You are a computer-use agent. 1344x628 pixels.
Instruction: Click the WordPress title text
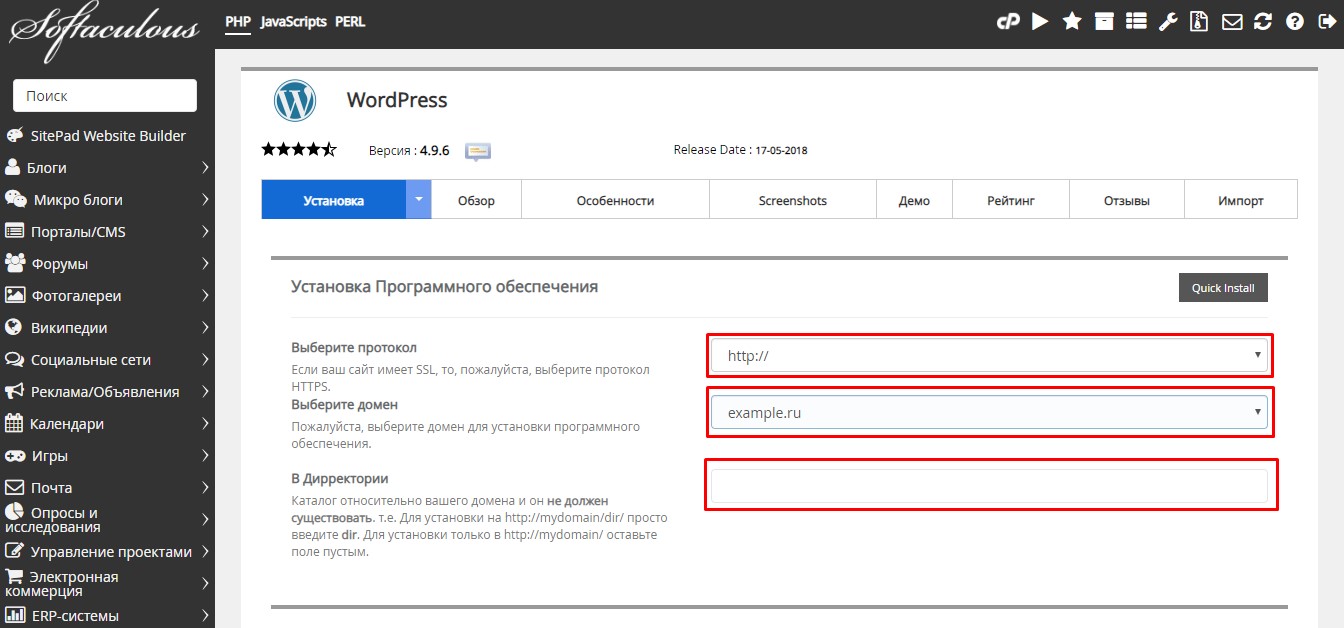pos(397,100)
